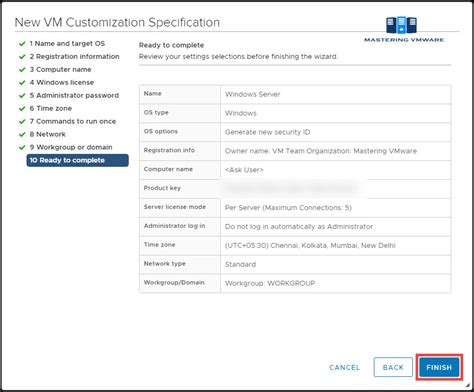Click checkmark icon beside Computer name step

[22, 70]
